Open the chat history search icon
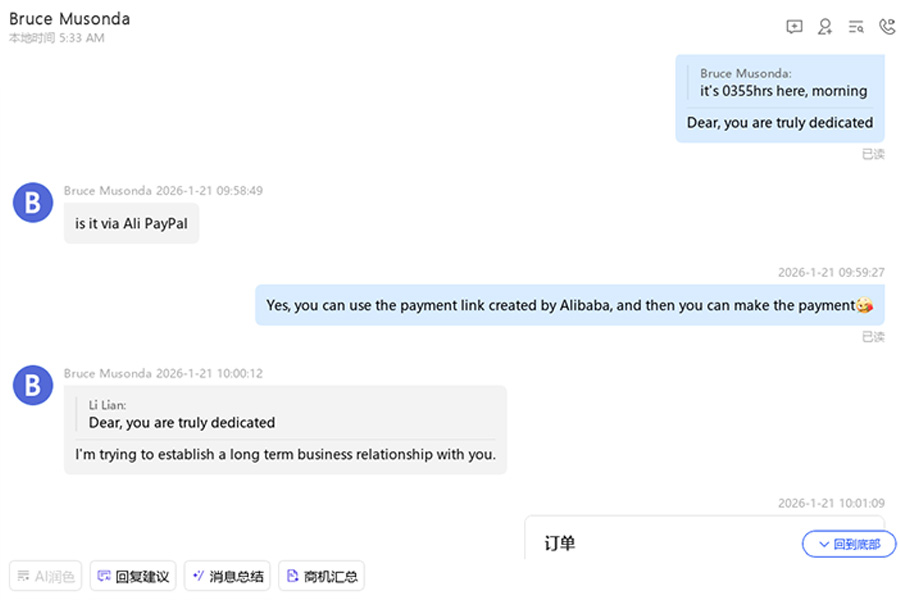The width and height of the screenshot is (900, 600). (856, 26)
